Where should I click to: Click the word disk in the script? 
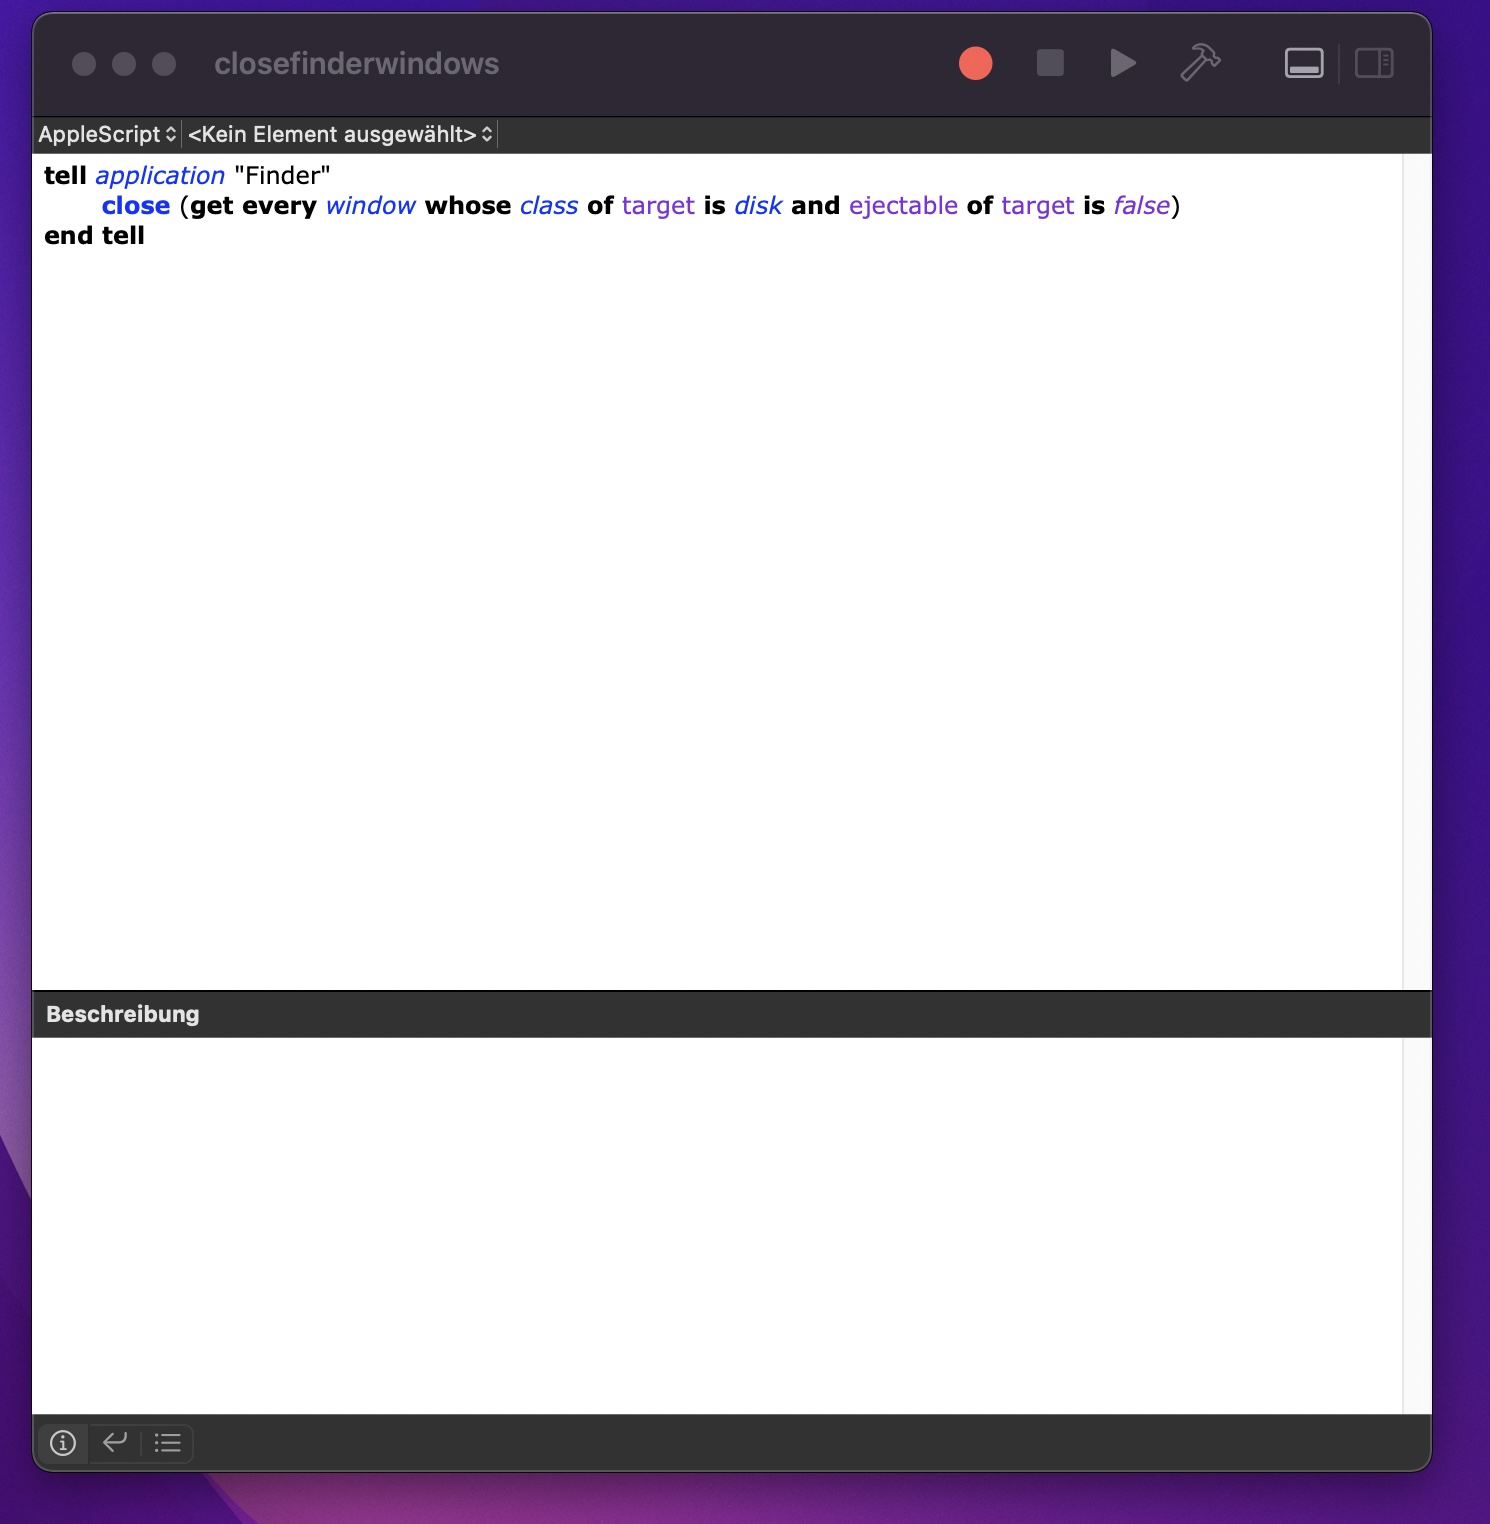click(758, 206)
